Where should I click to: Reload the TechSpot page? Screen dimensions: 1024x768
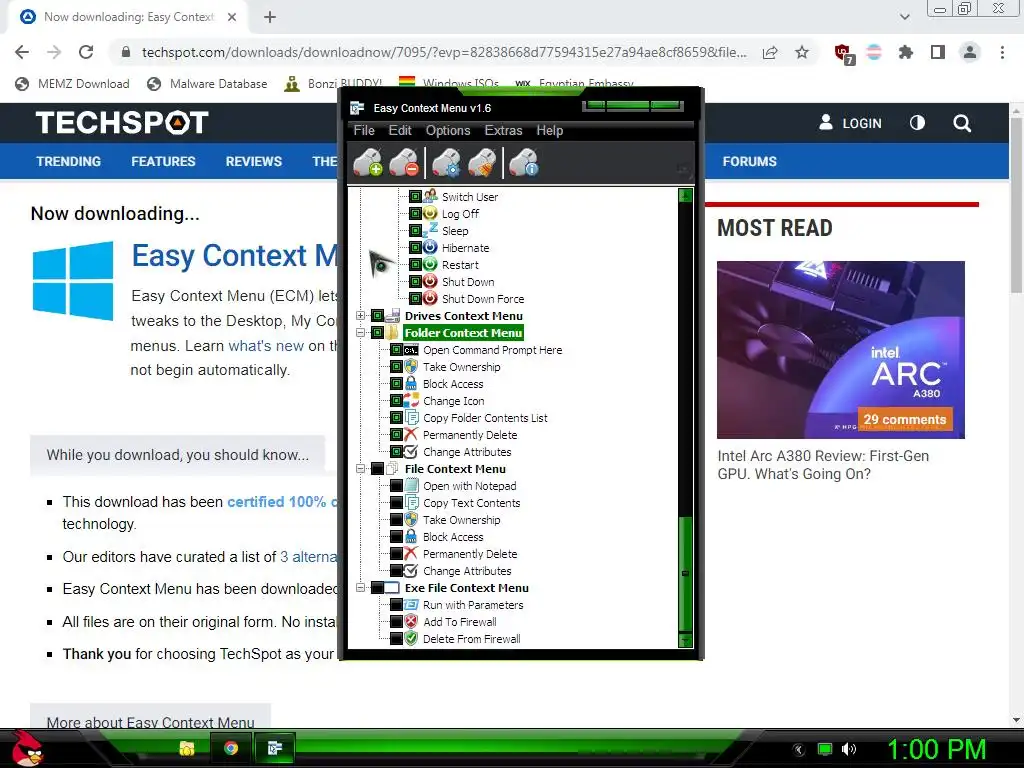tap(86, 52)
